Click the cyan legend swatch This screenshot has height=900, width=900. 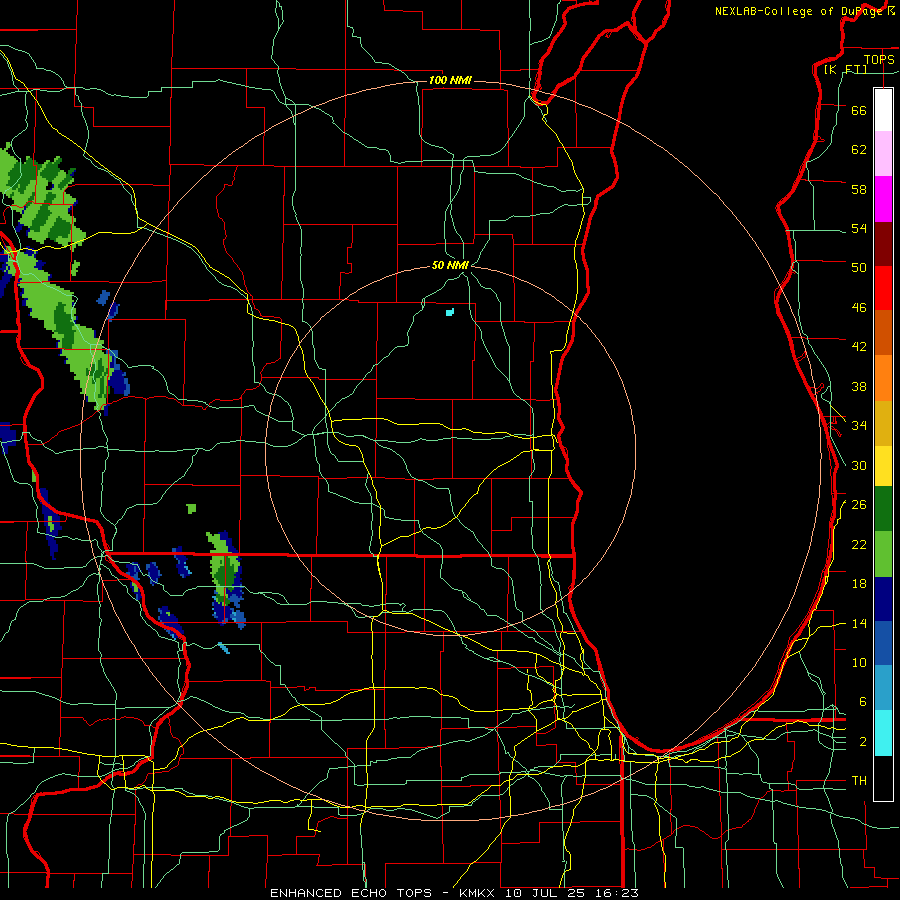point(883,733)
